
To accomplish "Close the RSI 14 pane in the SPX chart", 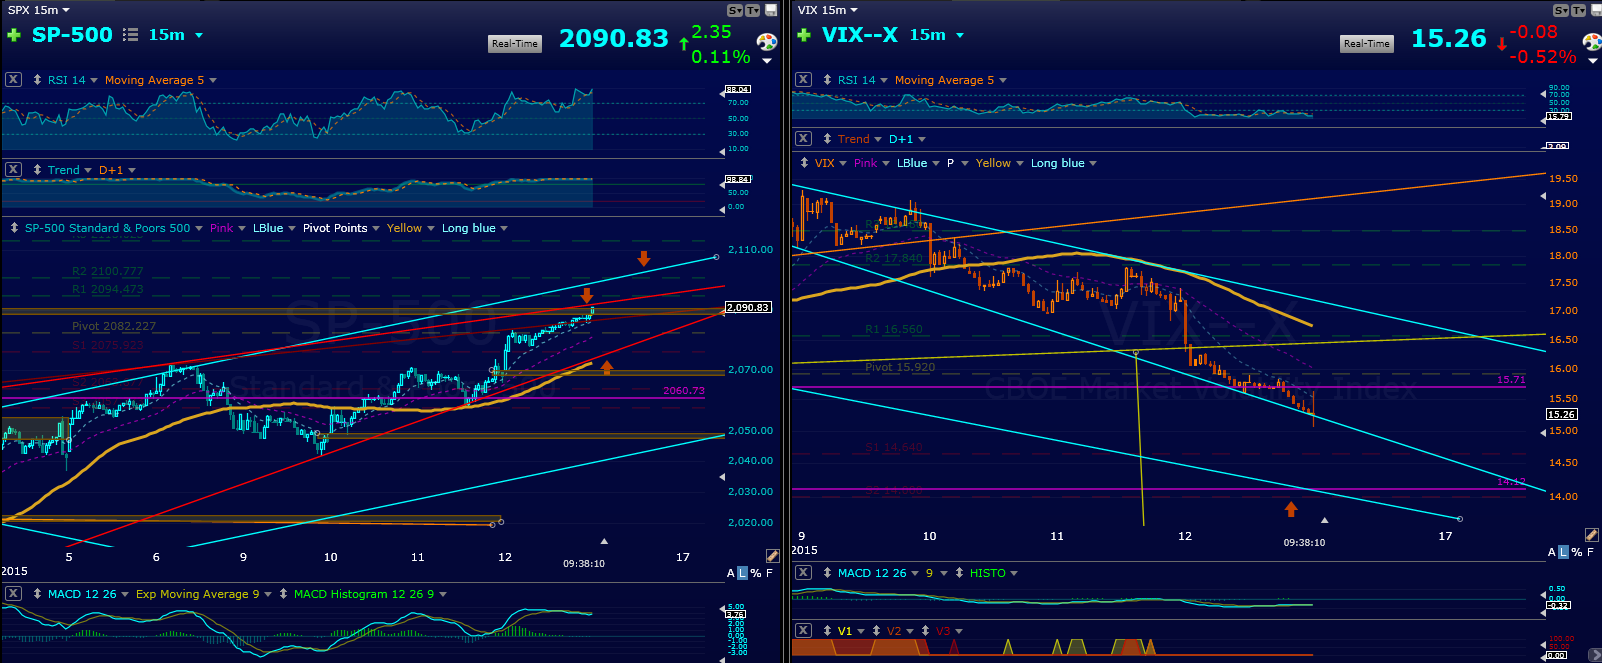I will (x=13, y=80).
